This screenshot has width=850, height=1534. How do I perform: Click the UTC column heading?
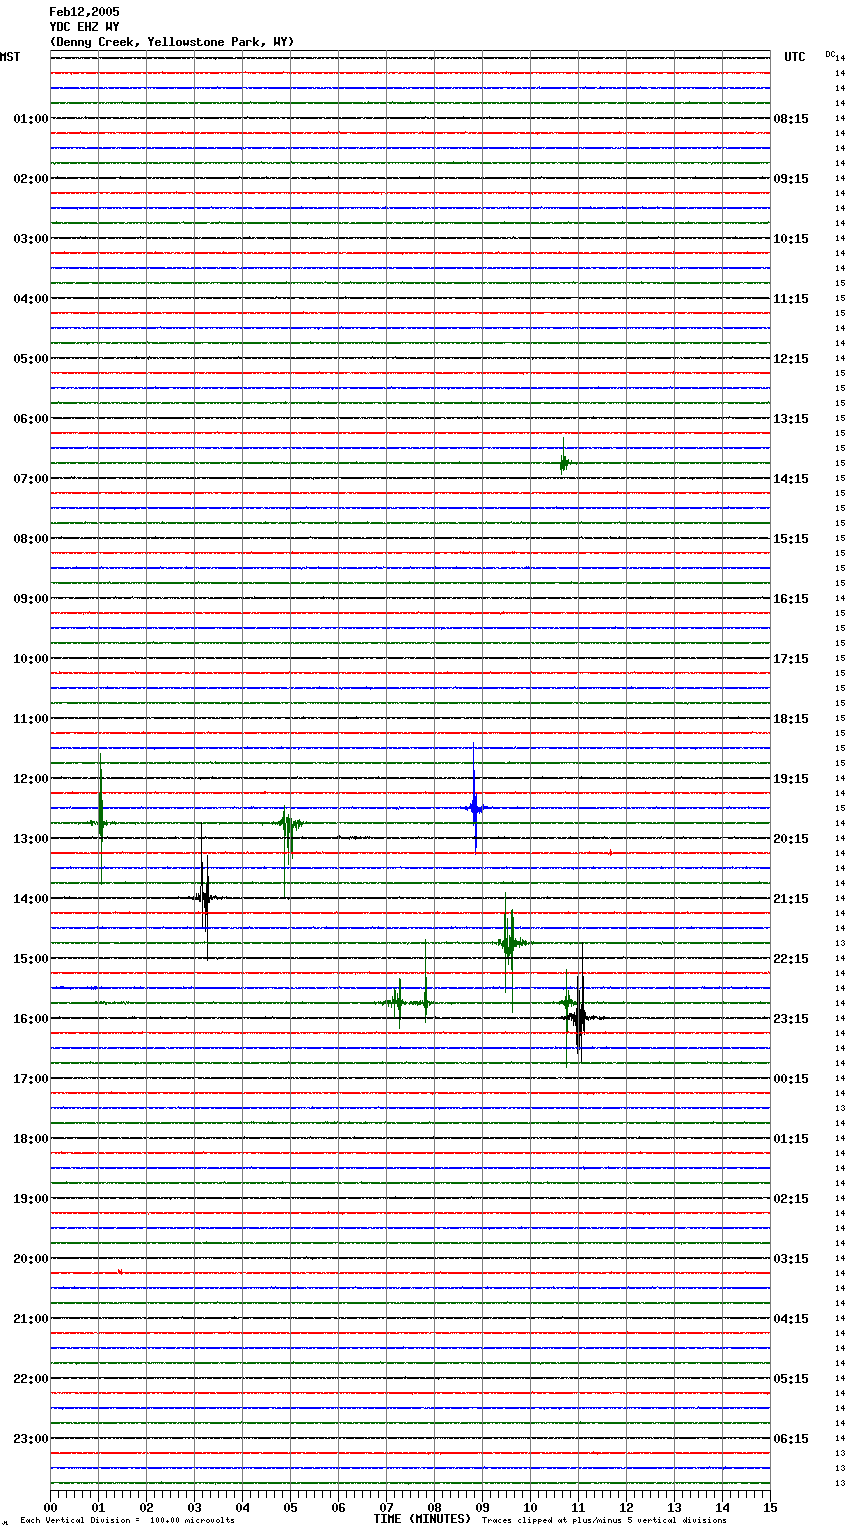pyautogui.click(x=795, y=57)
